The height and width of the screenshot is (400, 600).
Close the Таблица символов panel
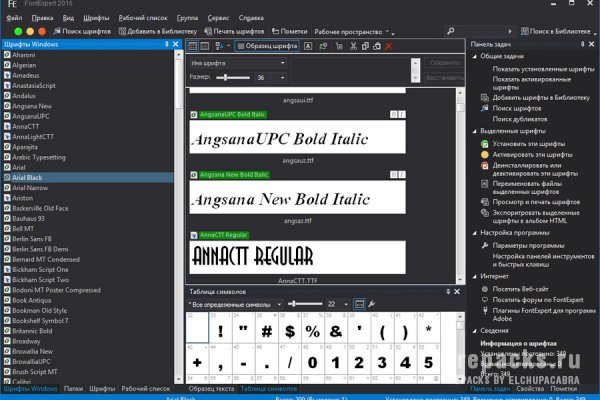(x=457, y=292)
